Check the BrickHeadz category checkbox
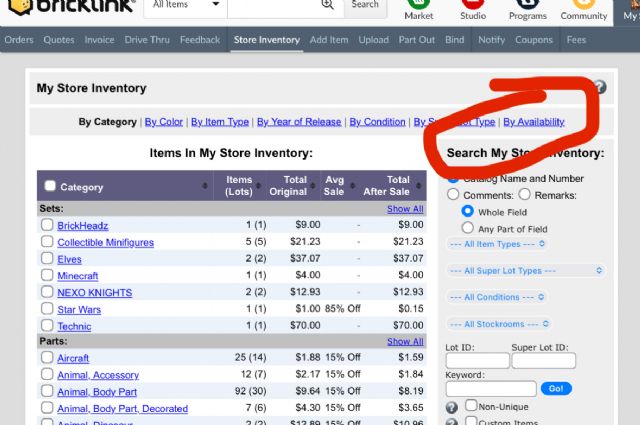 (47, 225)
